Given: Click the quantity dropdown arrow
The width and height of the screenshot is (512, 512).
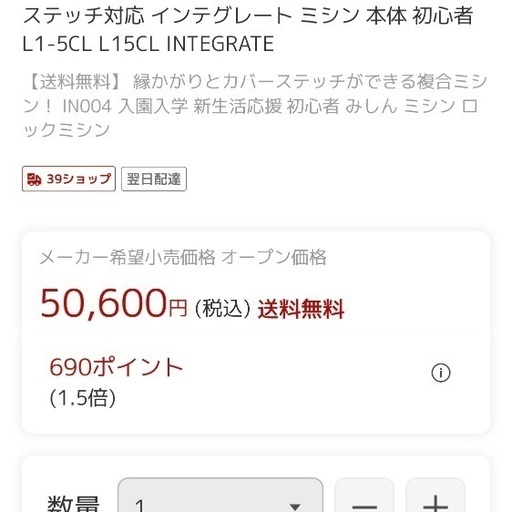Looking at the screenshot, I should point(295,507).
